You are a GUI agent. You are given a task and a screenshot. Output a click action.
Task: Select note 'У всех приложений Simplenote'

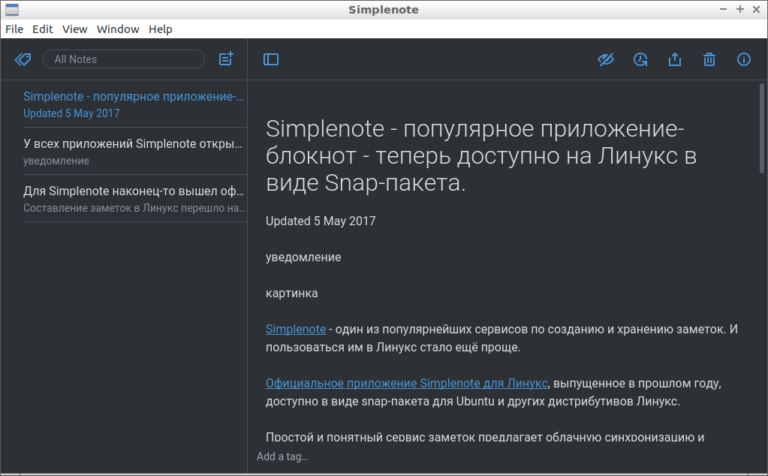click(x=135, y=152)
